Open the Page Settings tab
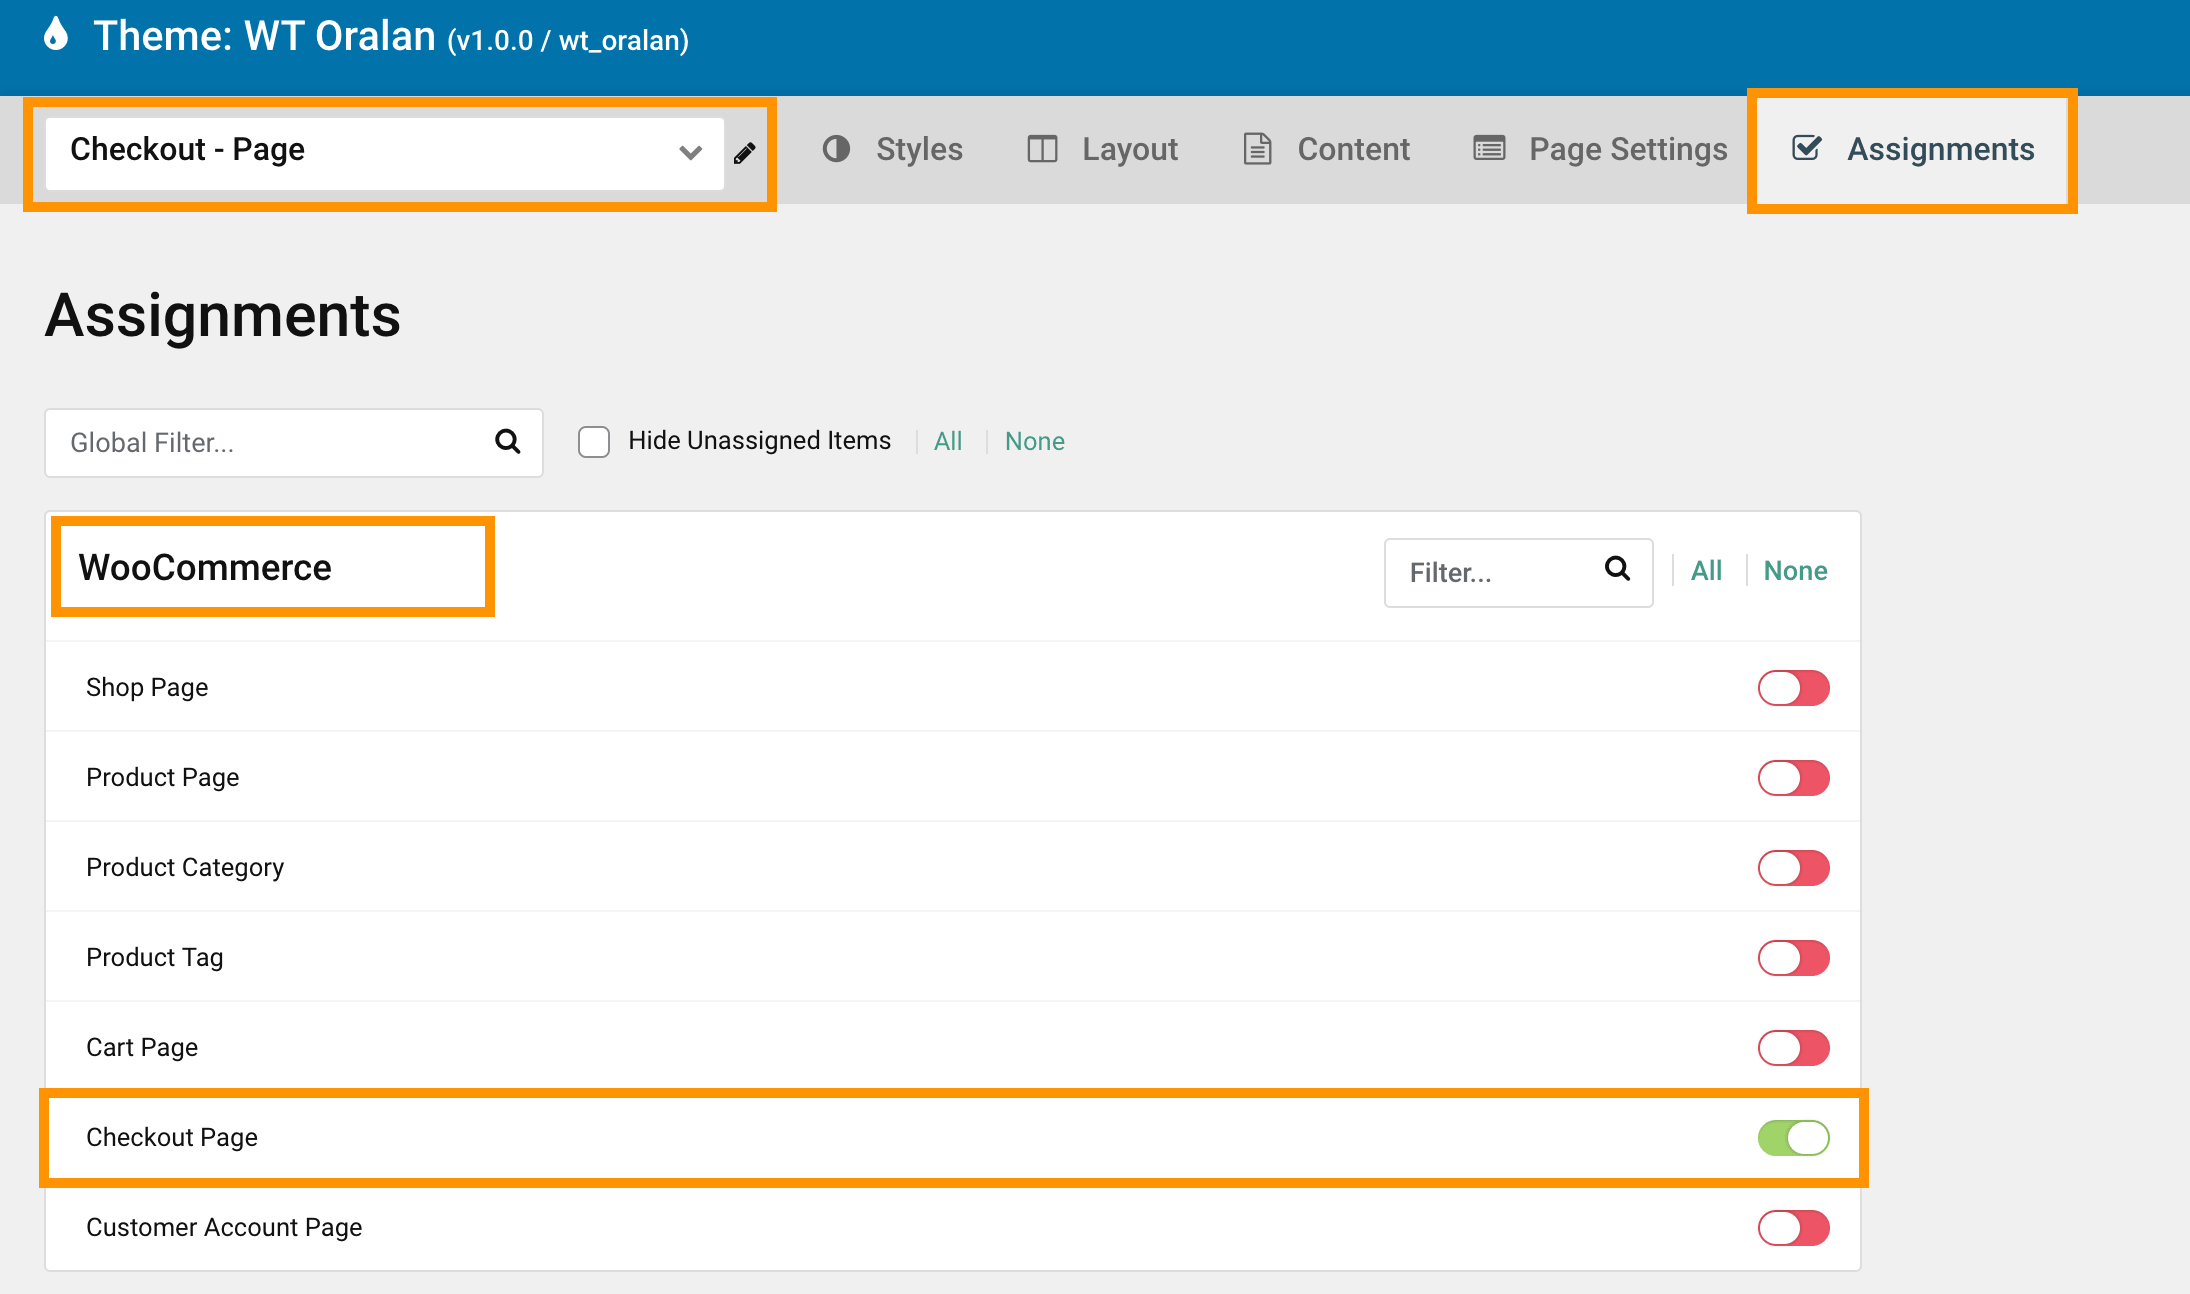2190x1294 pixels. pos(1601,150)
